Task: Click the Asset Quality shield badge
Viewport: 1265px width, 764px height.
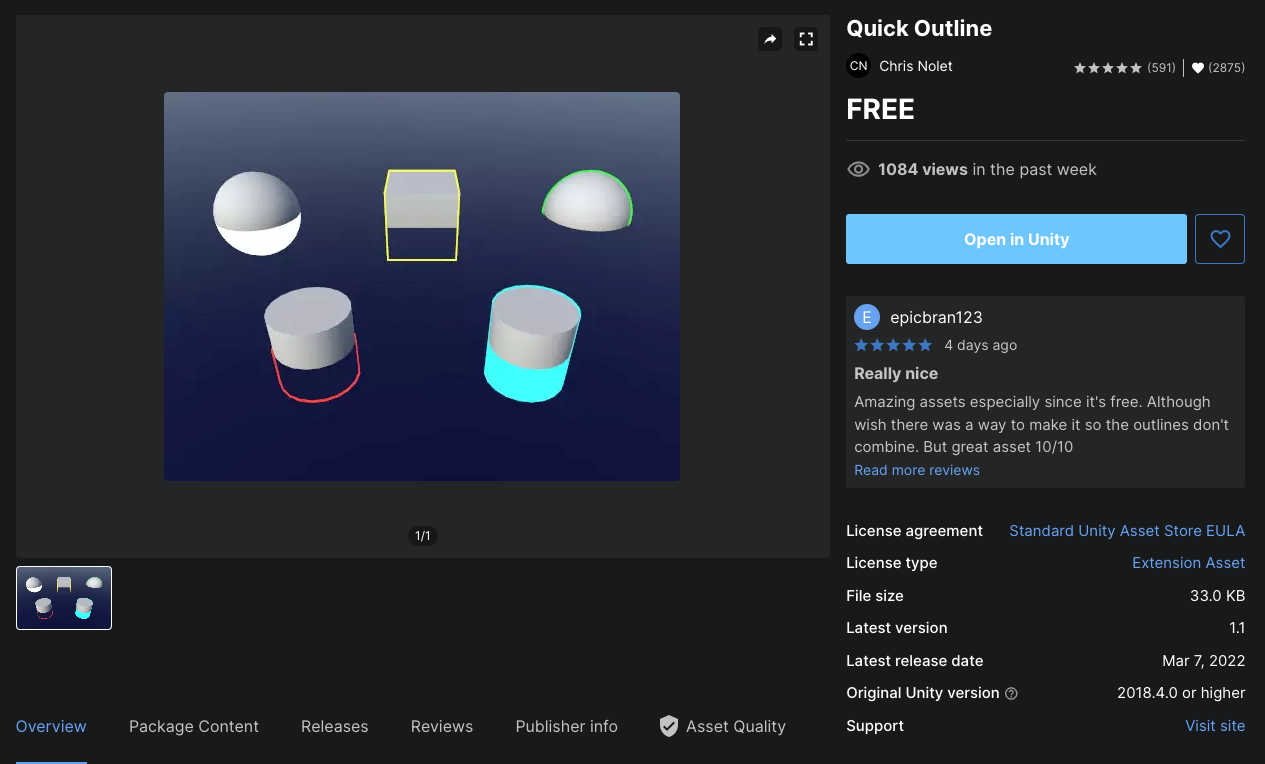Action: 668,726
